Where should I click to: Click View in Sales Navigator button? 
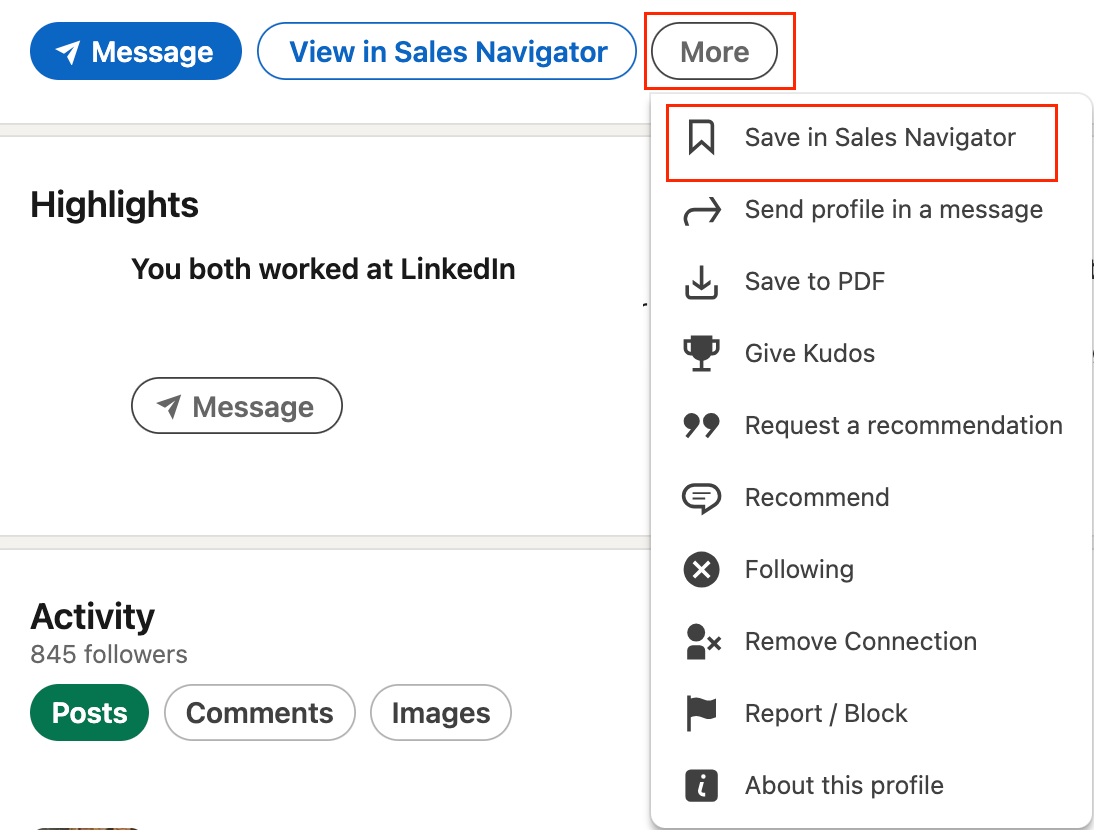tap(447, 52)
